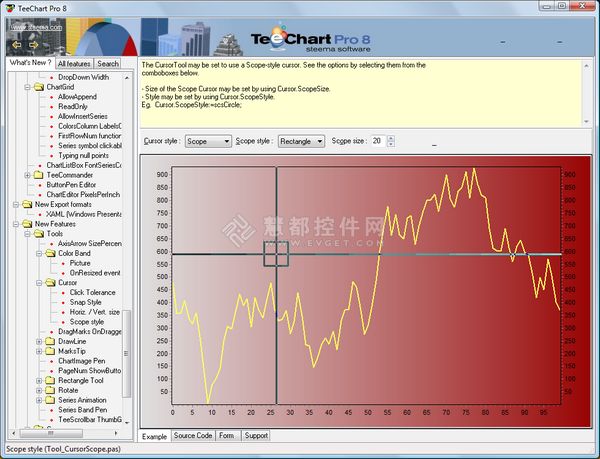Collapse the New Export formats node
Screen dimensions: 600x459
click(16, 205)
